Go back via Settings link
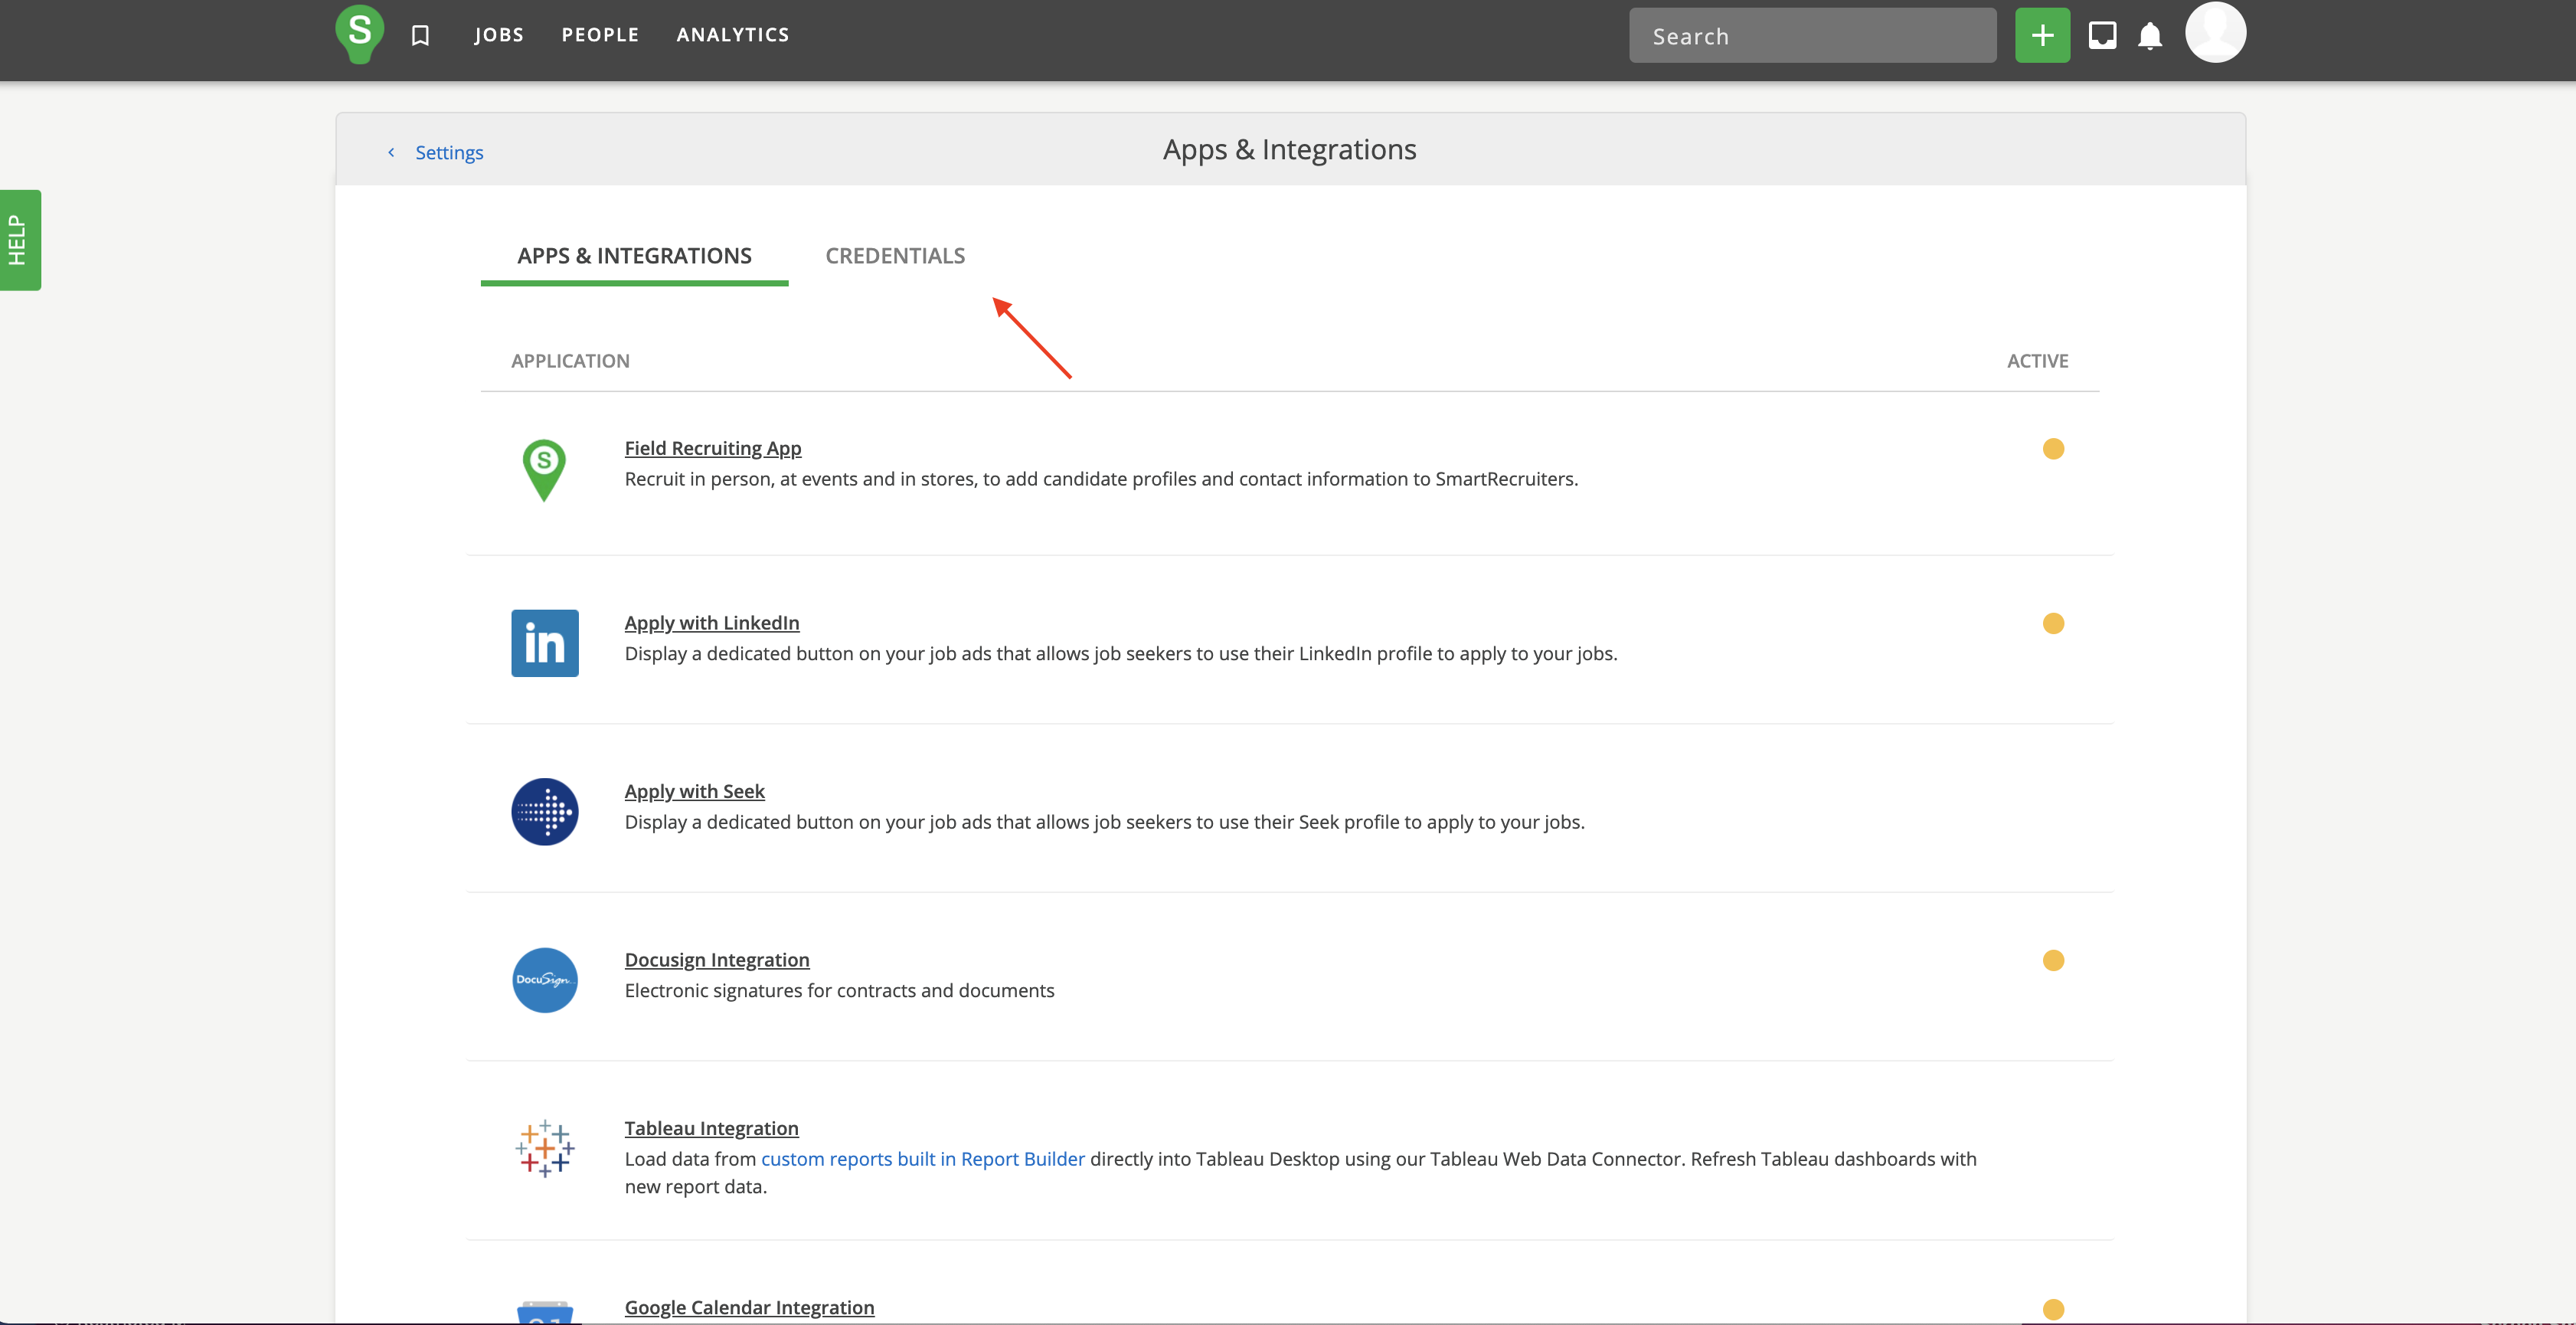 [448, 153]
